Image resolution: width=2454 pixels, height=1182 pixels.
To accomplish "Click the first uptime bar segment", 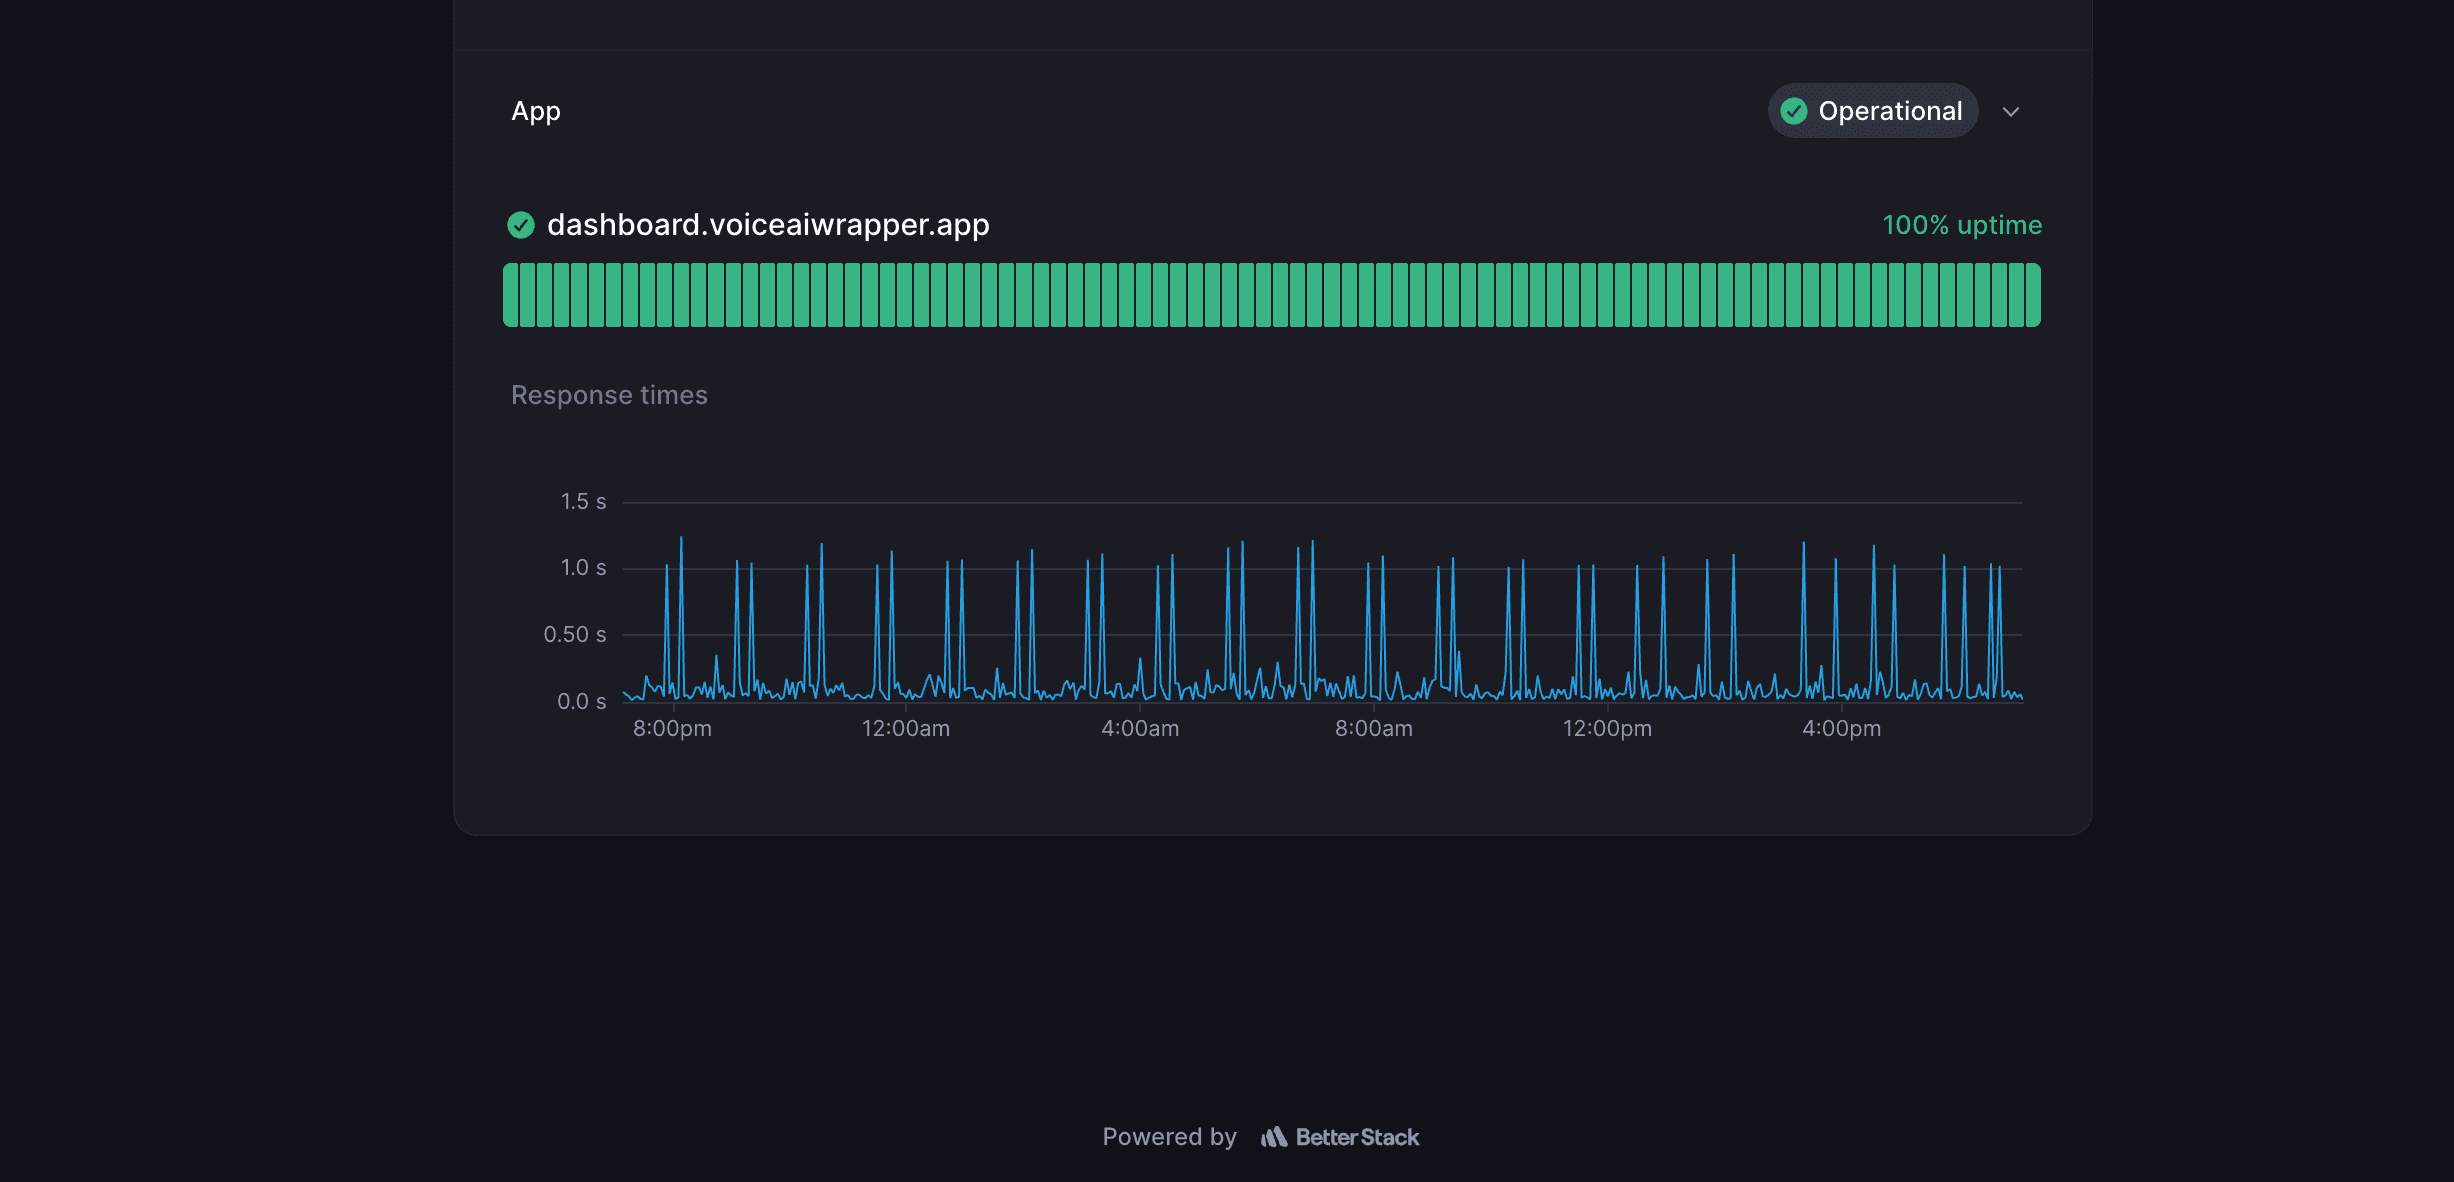I will 511,295.
